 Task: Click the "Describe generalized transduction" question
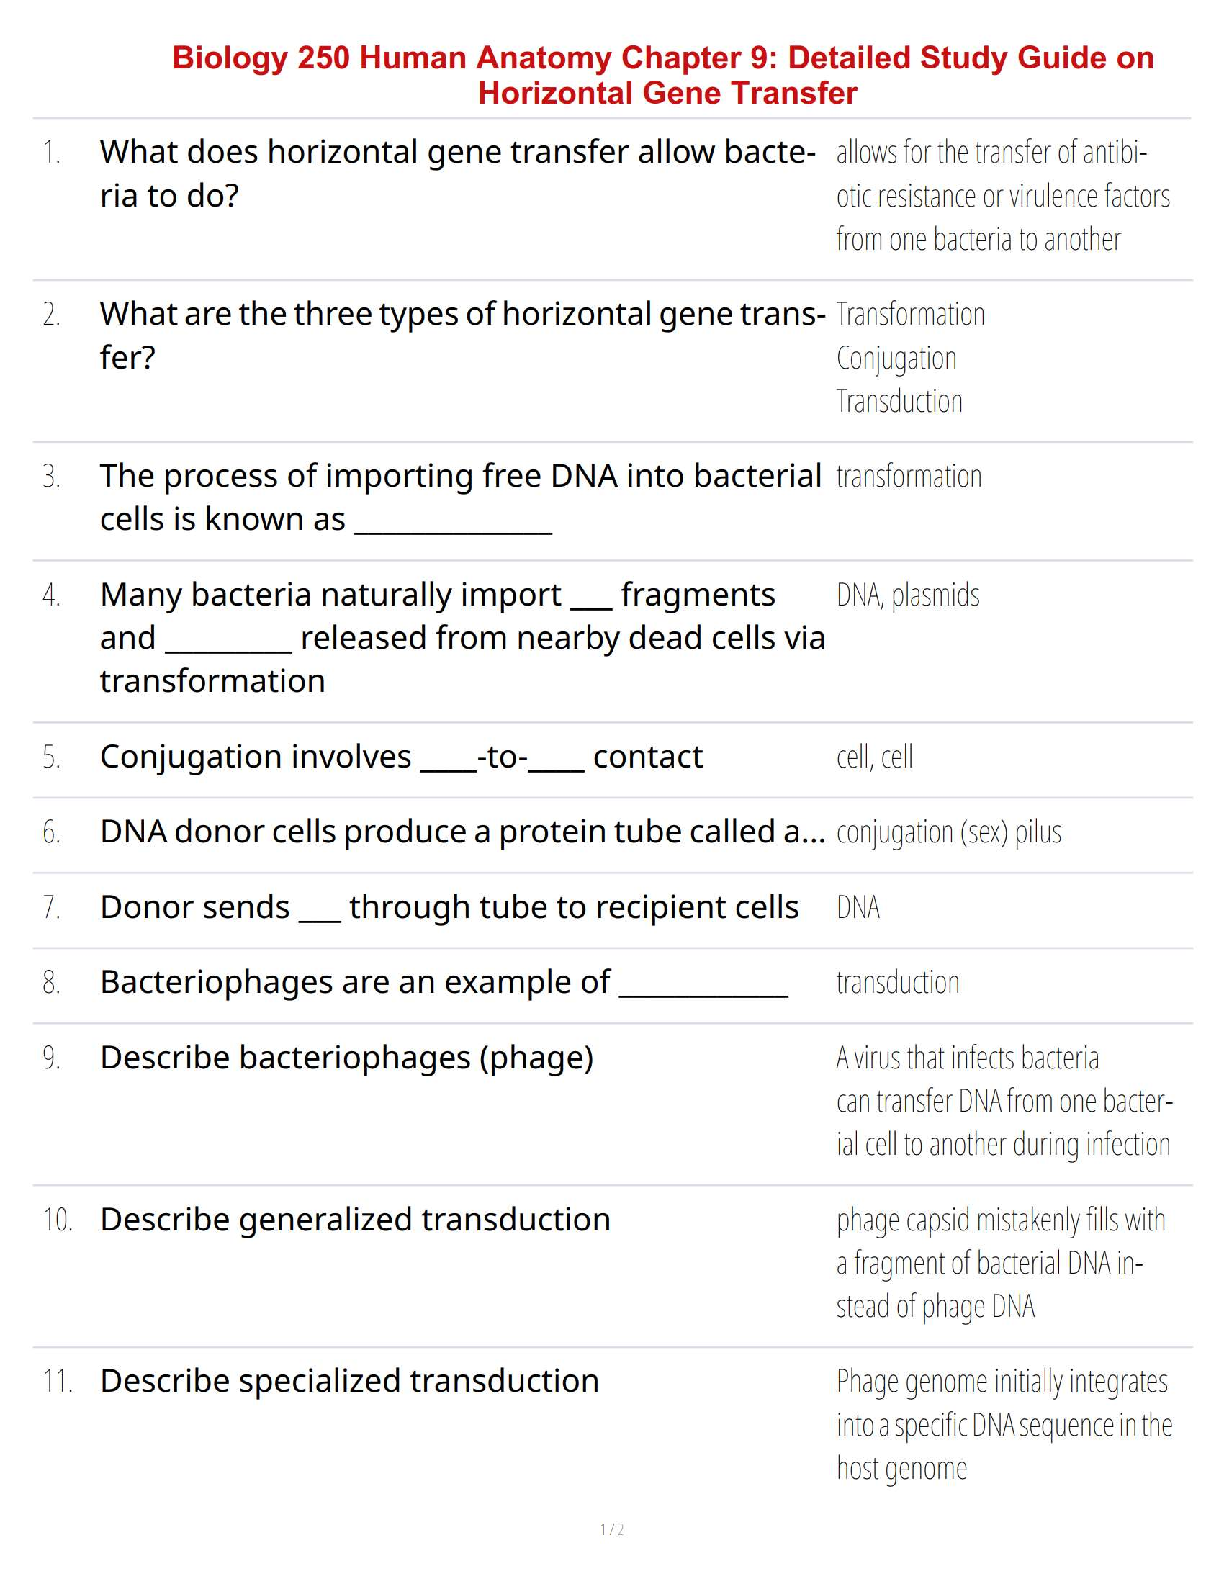click(x=355, y=1220)
